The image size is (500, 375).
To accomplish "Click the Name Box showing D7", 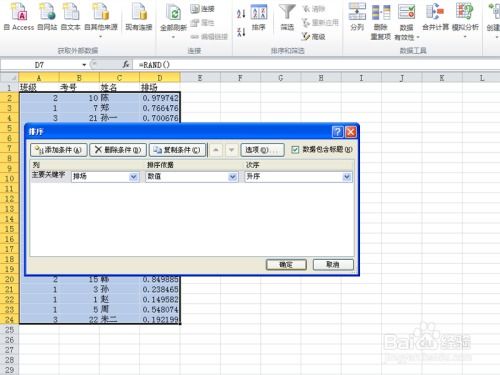I will click(40, 65).
